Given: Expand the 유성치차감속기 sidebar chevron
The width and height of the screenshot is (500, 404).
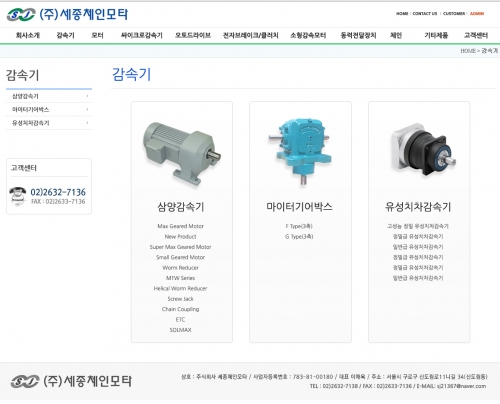Looking at the screenshot, I should (87, 123).
